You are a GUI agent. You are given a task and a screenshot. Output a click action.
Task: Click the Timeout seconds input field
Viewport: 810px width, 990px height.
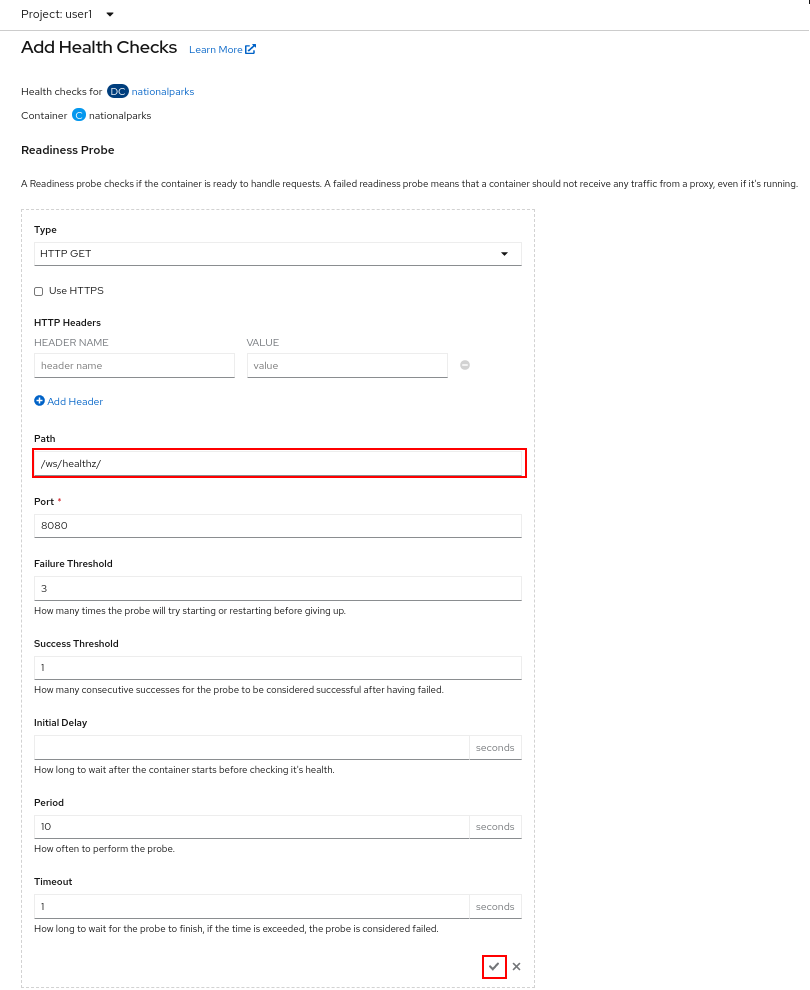pyautogui.click(x=251, y=907)
